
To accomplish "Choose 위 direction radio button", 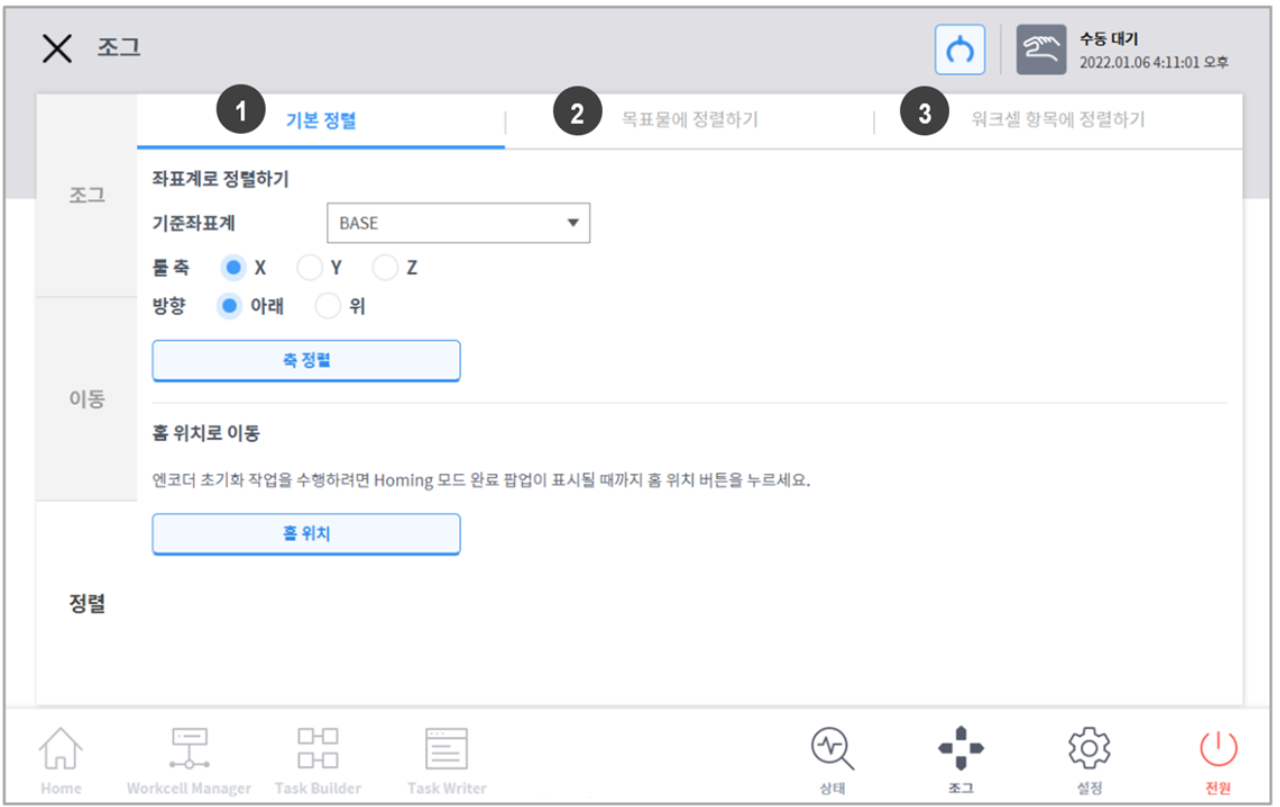I will click(x=328, y=307).
